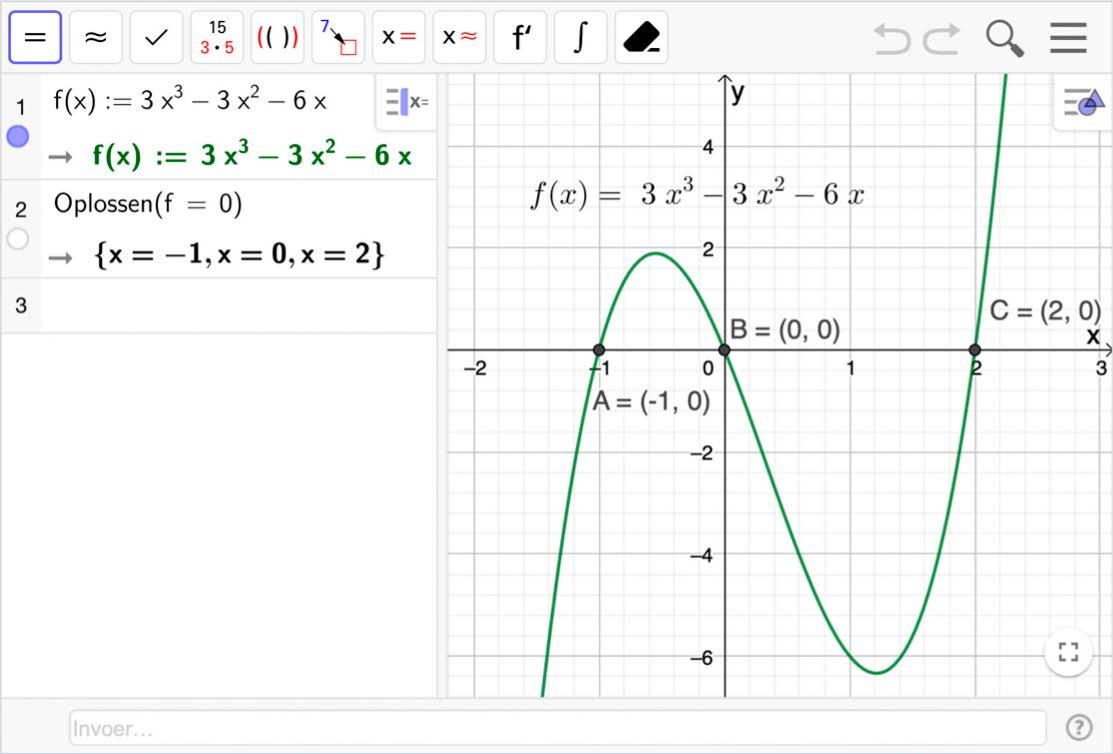Select point A at (-1, 0)
1113x754 pixels.
599,349
